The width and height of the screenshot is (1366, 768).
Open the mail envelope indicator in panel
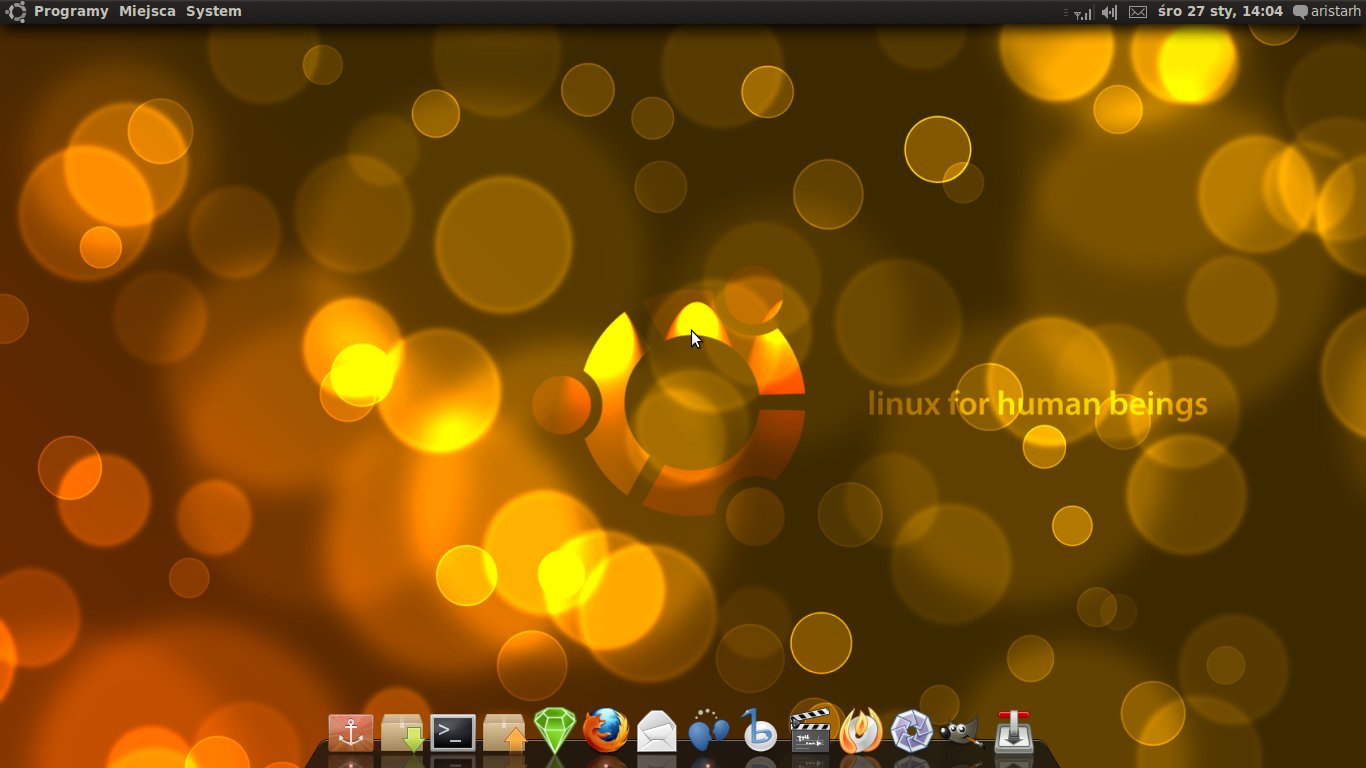1137,12
